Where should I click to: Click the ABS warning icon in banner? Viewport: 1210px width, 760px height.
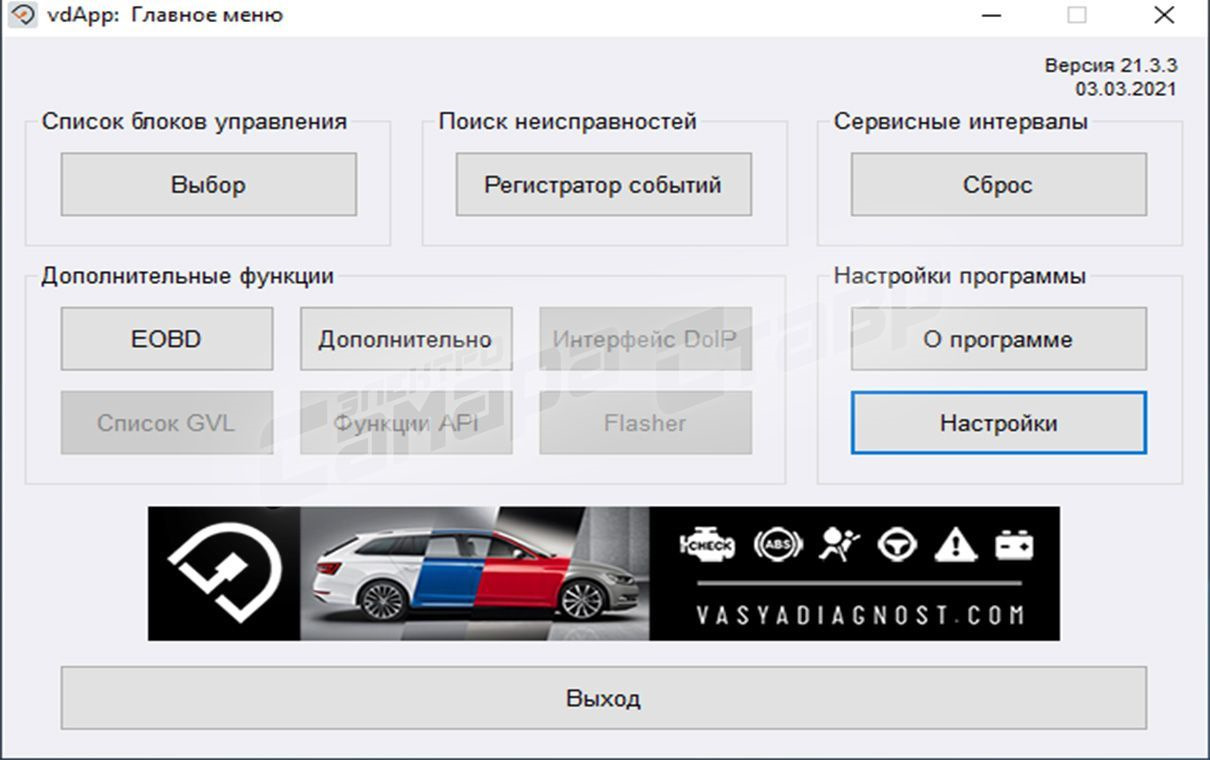tap(778, 545)
